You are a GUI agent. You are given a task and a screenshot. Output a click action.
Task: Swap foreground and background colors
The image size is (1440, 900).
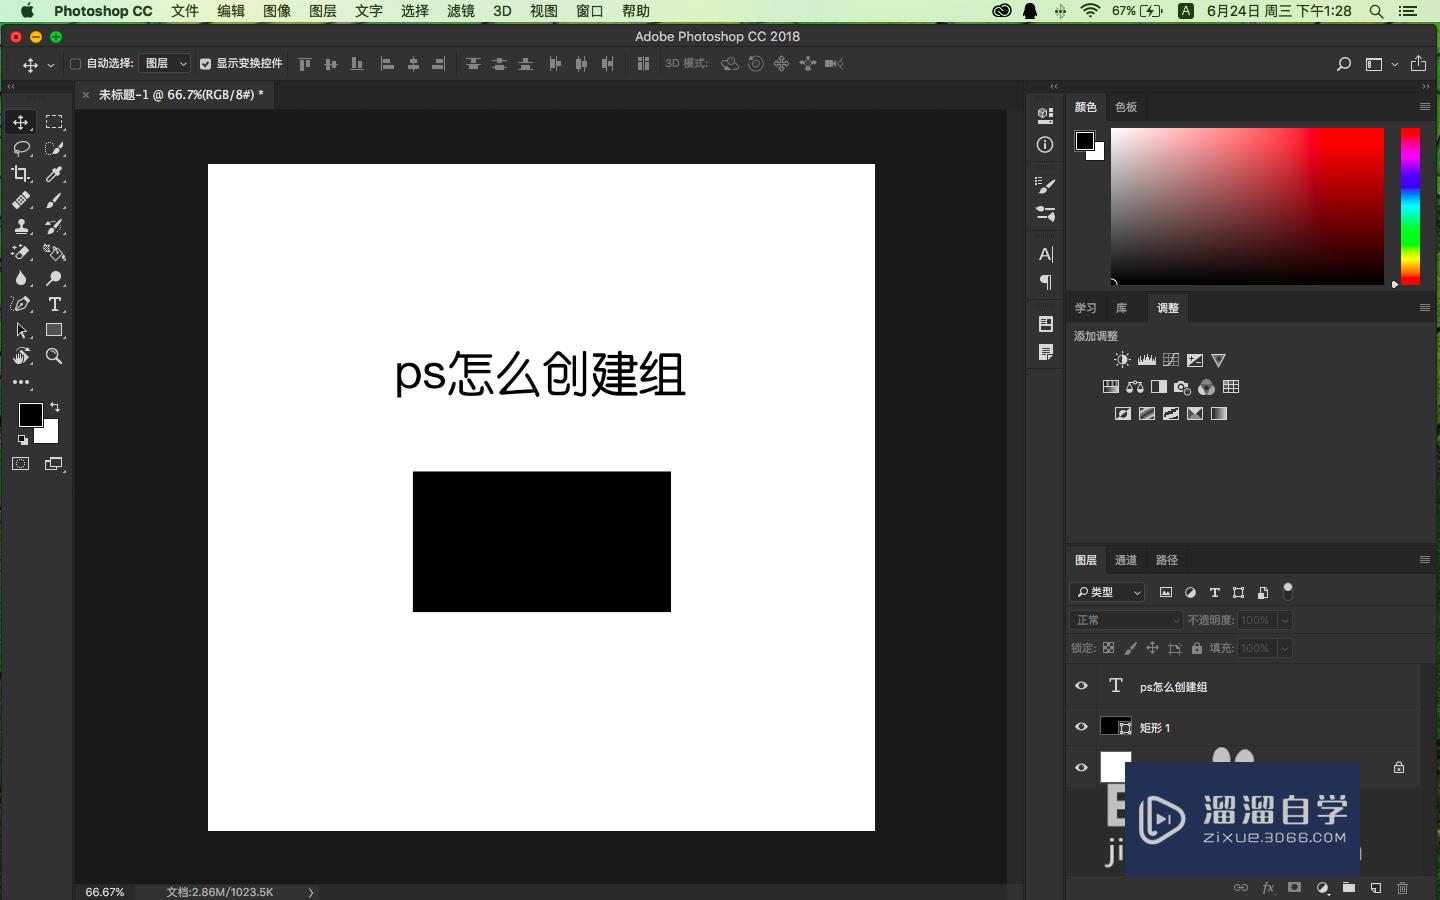(55, 407)
